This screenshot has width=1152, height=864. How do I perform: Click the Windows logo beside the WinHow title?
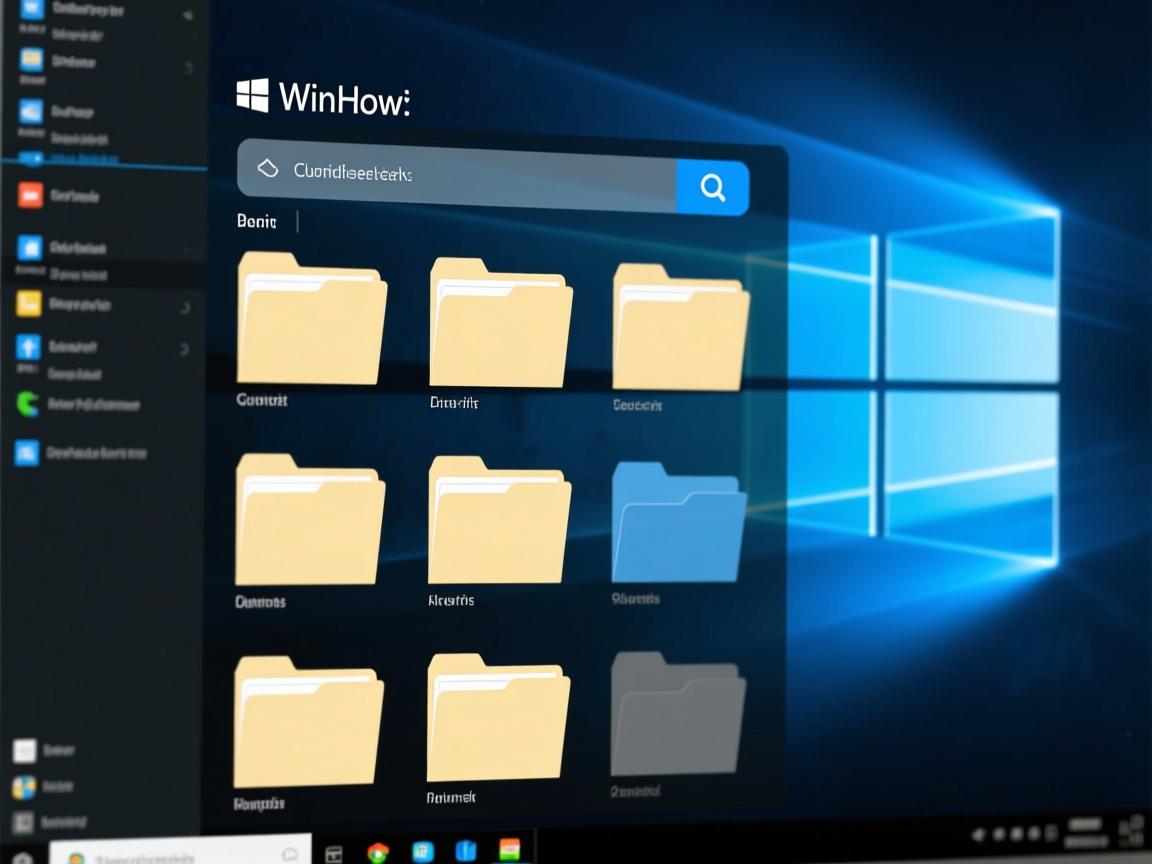click(252, 97)
